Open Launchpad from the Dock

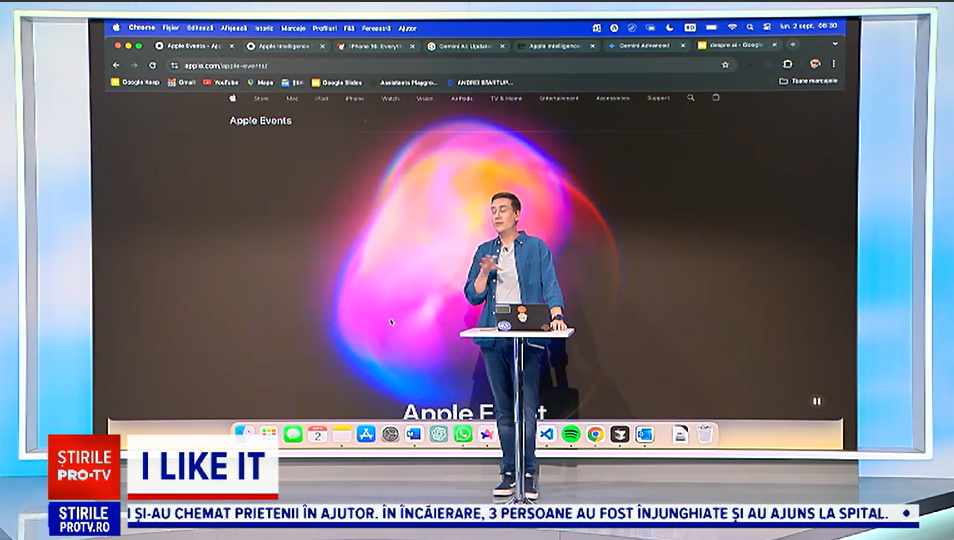pyautogui.click(x=268, y=434)
